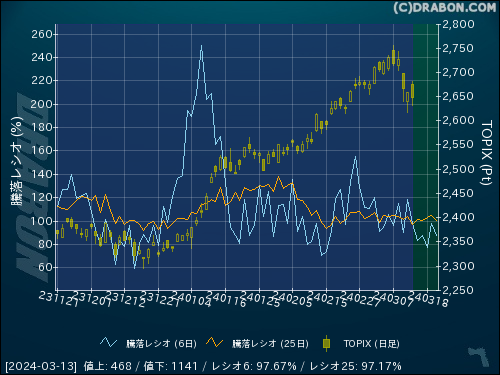500x375 pixels.
Task: Click the TOPIX (Pt) right axis title
Action: 487,153
